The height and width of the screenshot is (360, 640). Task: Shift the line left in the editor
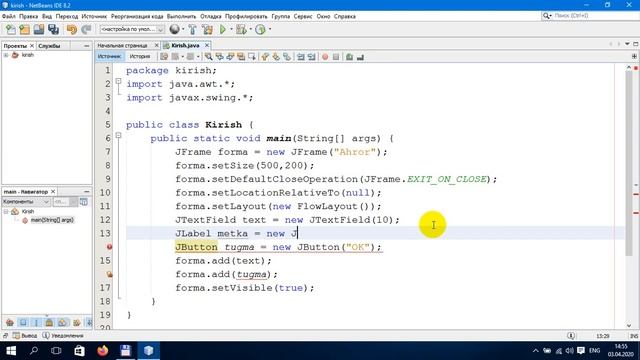[301, 57]
